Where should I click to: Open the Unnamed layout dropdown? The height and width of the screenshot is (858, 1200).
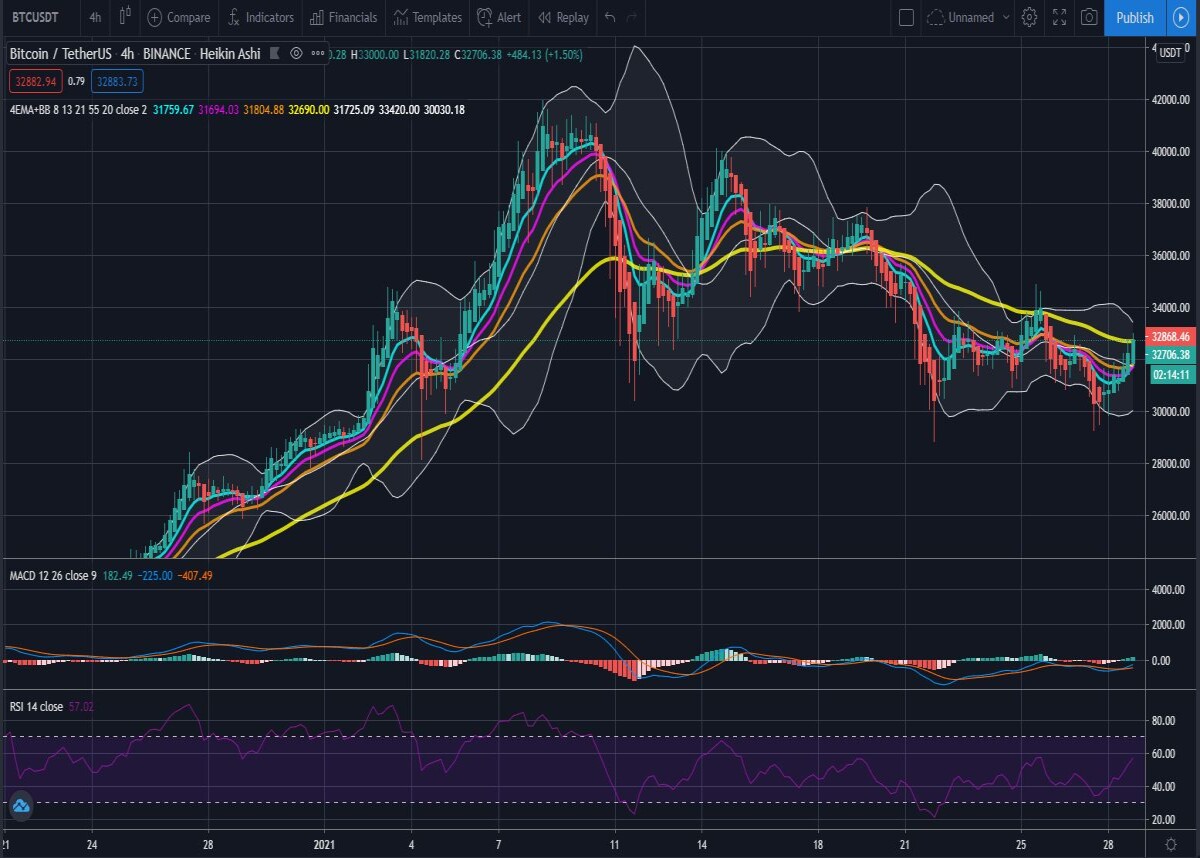tap(967, 17)
